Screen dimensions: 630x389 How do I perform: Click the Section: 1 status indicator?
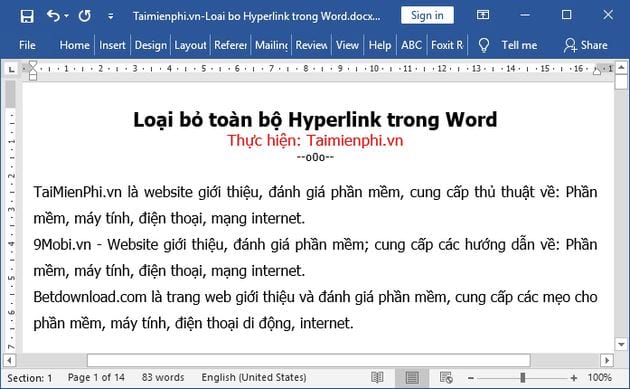coord(30,378)
